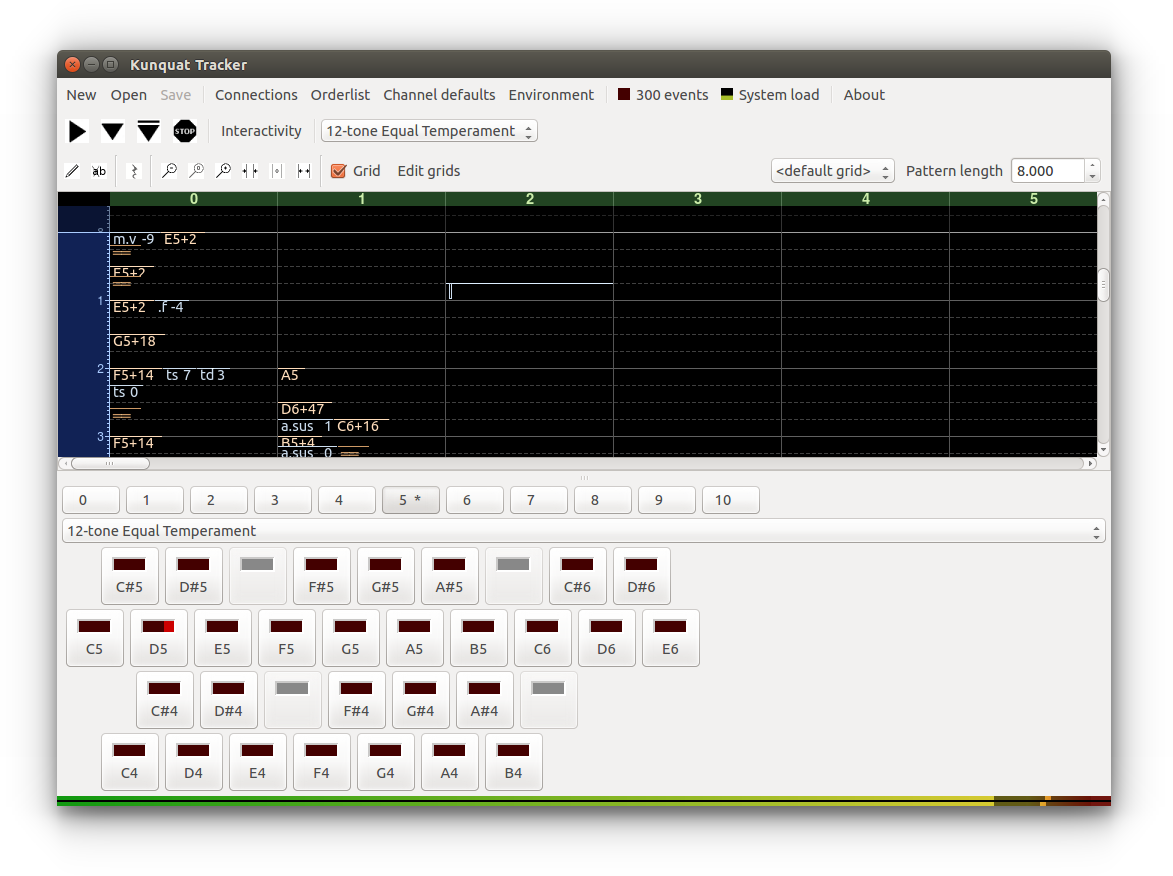Increase pattern length with the up arrow
Image resolution: width=1173 pixels, height=876 pixels.
point(1092,165)
